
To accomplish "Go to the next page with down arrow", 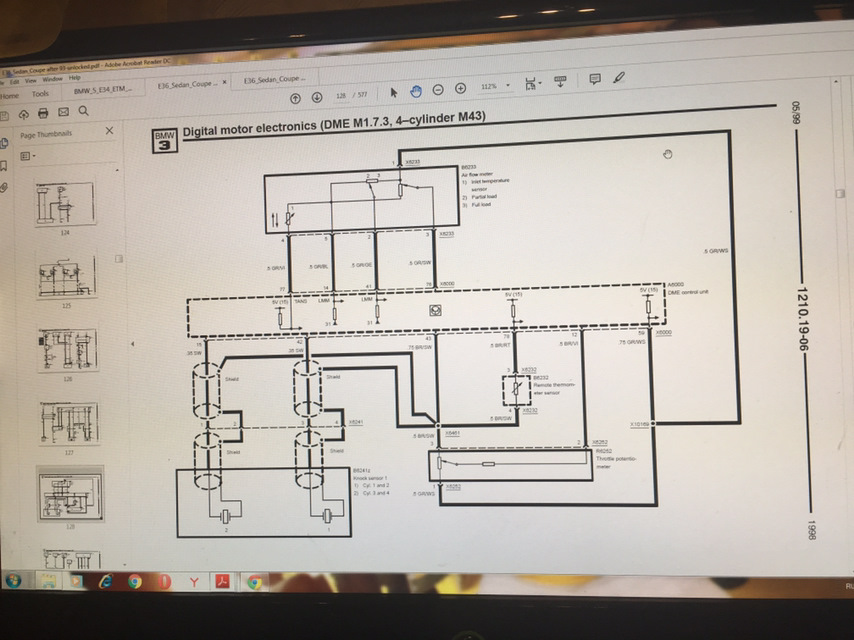I will [317, 97].
